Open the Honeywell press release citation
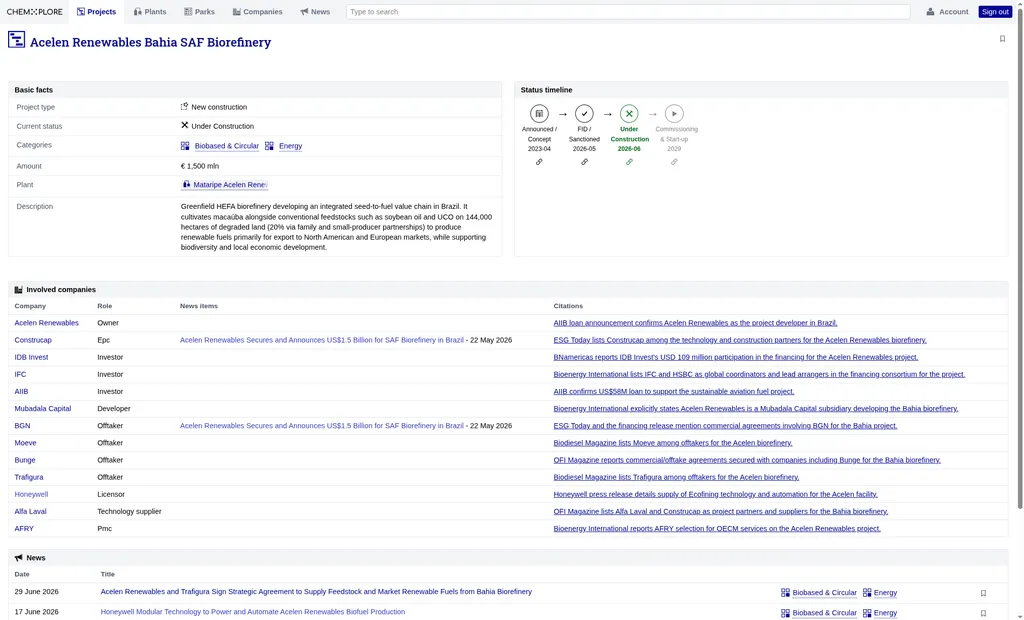Screen dimensions: 1024x620 pyautogui.click(x=715, y=495)
